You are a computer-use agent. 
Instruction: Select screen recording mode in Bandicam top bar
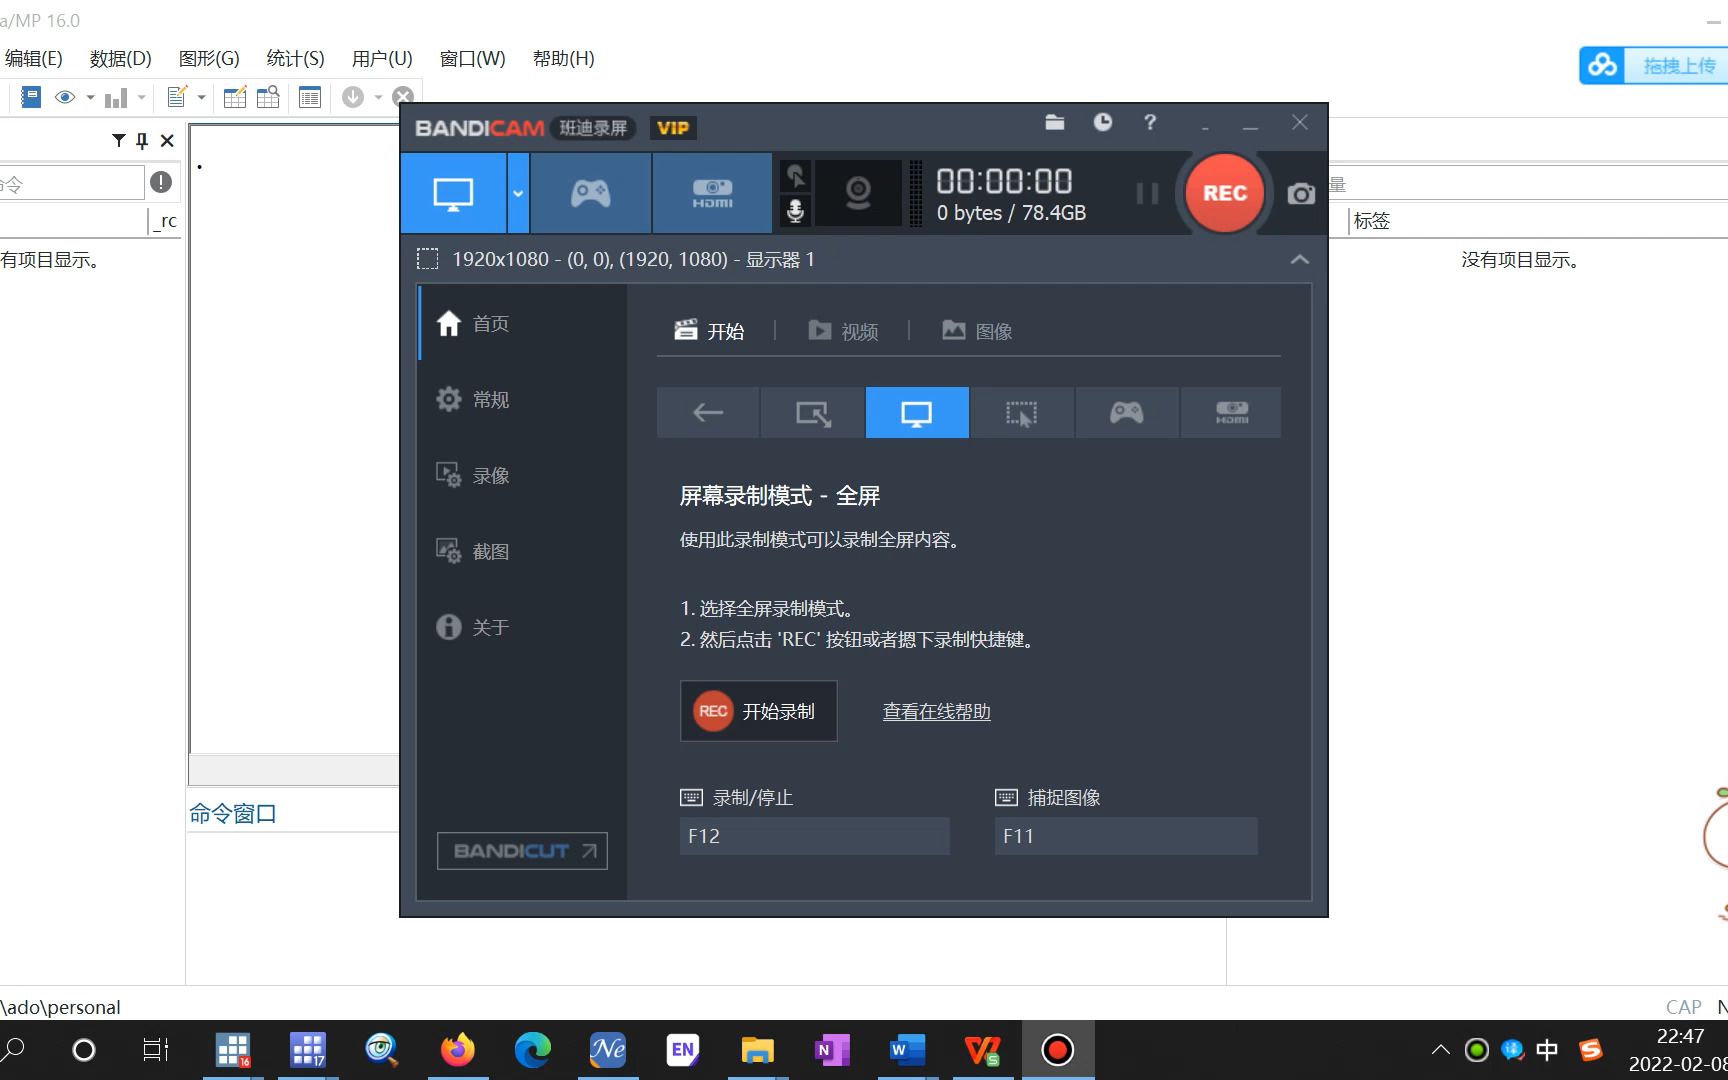tap(453, 193)
